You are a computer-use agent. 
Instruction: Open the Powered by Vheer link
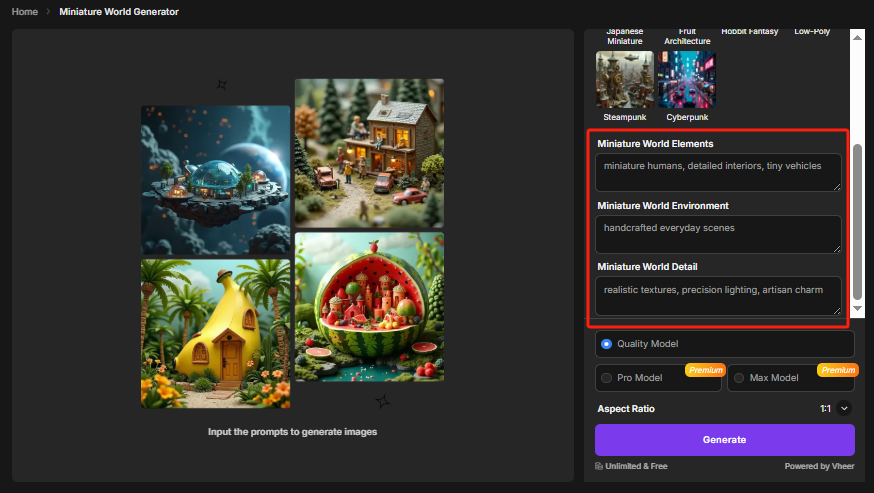click(819, 466)
